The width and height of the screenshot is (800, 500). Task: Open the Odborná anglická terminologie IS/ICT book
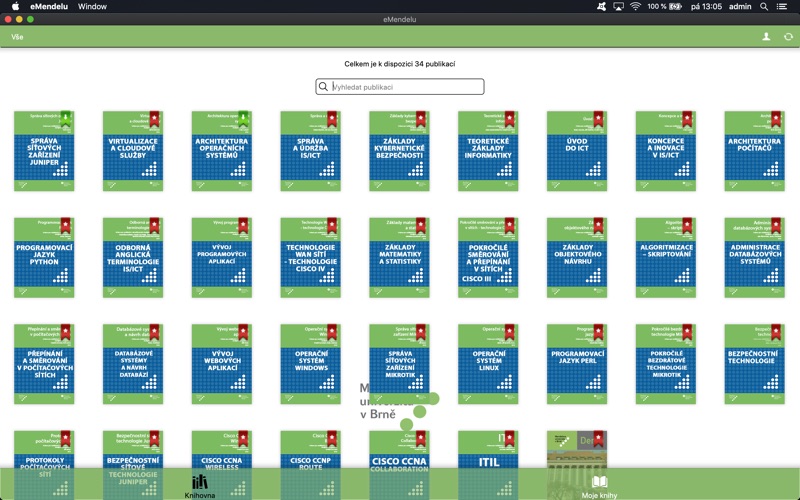[133, 258]
